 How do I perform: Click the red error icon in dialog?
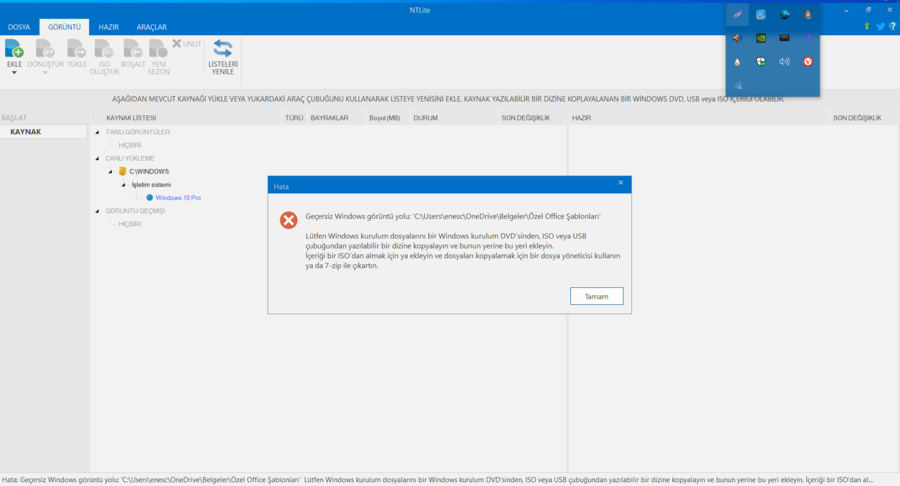(x=288, y=220)
